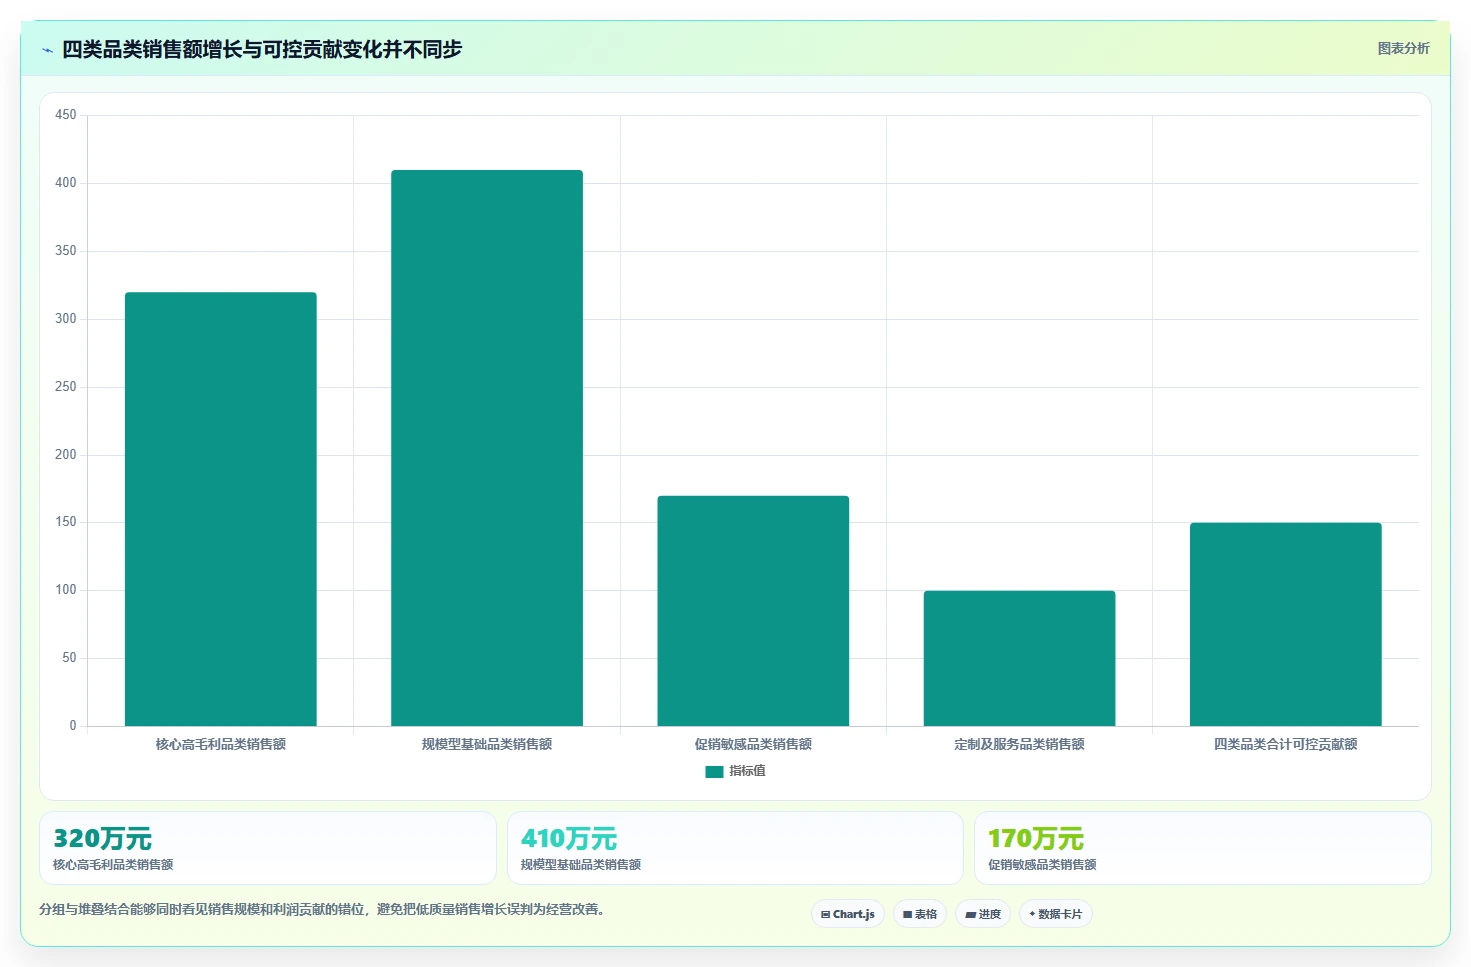Click the 四类品类合计可控贡献额 bar
This screenshot has height=967, width=1471.
pos(1286,624)
